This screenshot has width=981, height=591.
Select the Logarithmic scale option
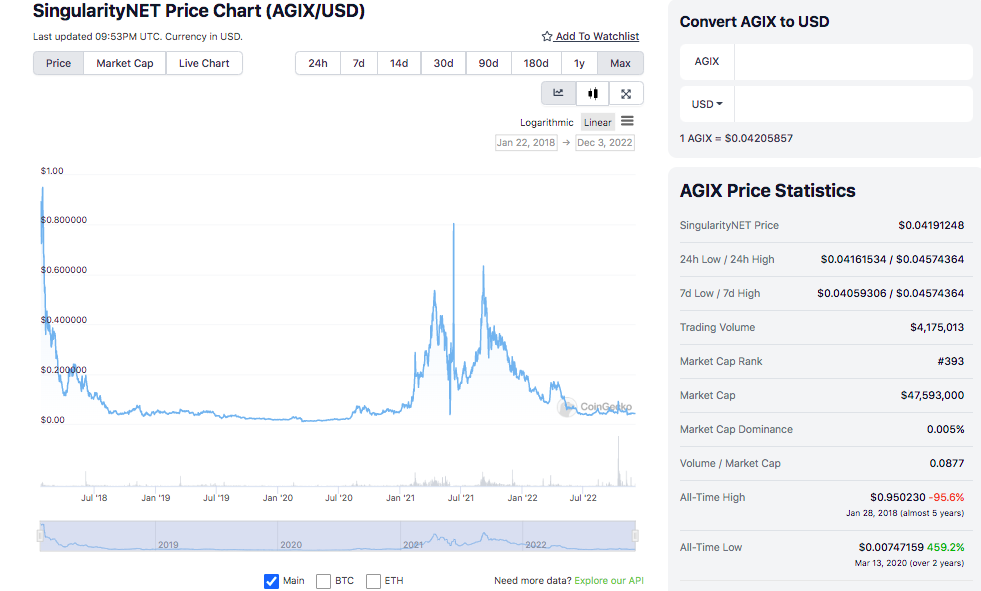pos(546,123)
